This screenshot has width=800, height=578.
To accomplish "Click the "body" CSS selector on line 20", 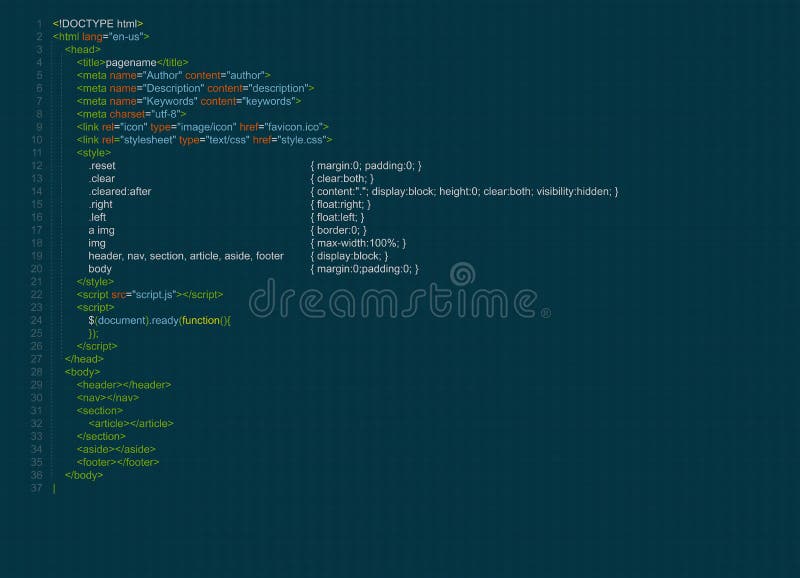I will [x=100, y=269].
